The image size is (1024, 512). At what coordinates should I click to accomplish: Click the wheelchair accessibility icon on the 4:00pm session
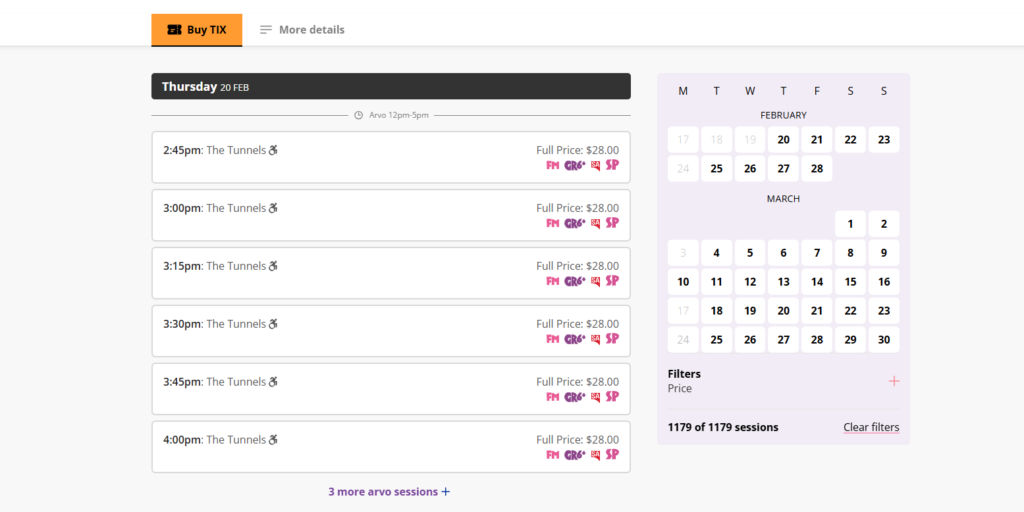click(273, 440)
